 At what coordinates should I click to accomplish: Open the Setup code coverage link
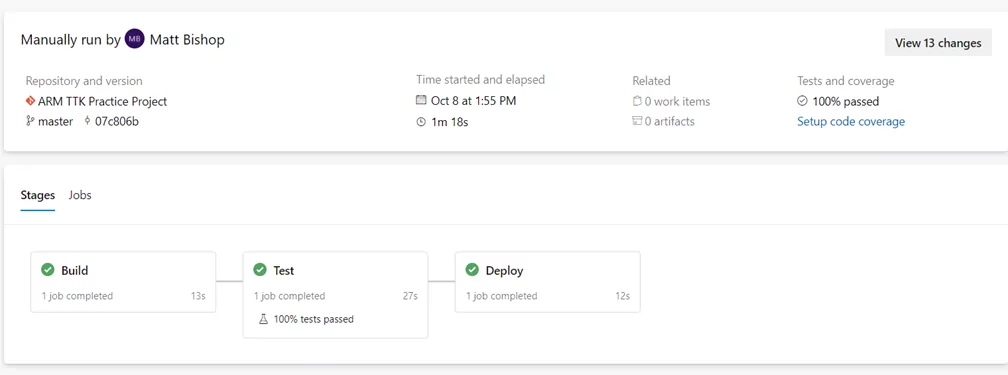click(x=850, y=121)
